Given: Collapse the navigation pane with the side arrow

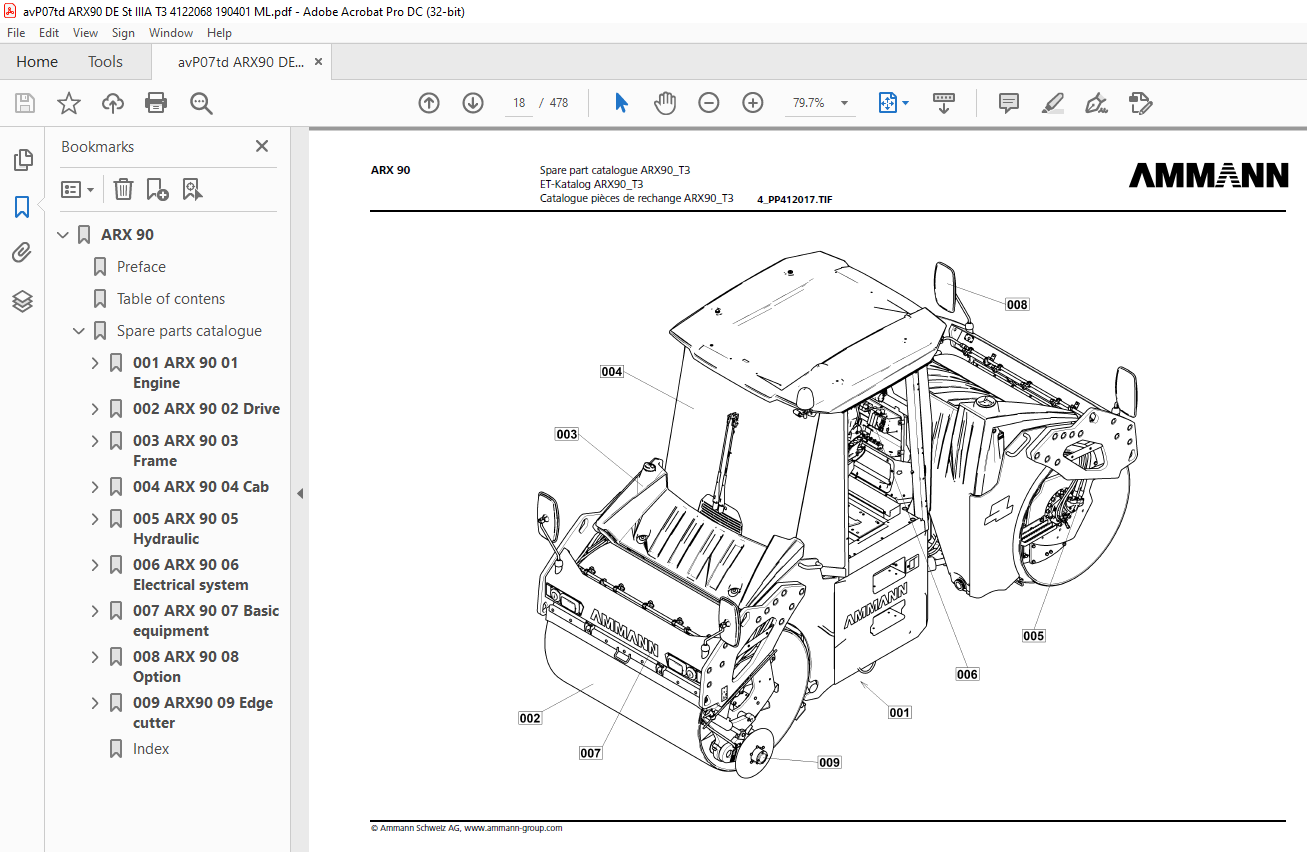Looking at the screenshot, I should [299, 493].
